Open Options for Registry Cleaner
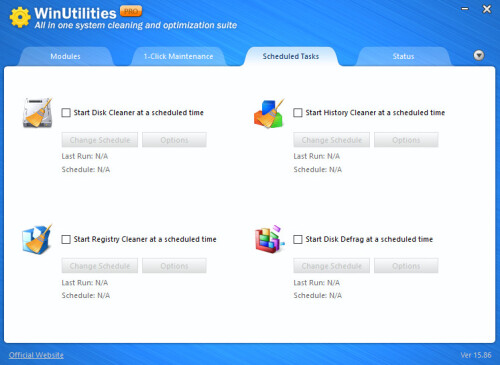Viewport: 500px width, 365px height. (x=174, y=266)
